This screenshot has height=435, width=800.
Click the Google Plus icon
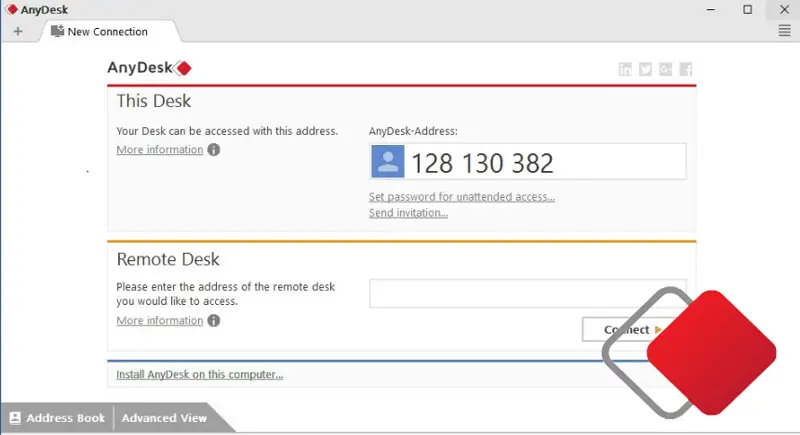(x=666, y=69)
